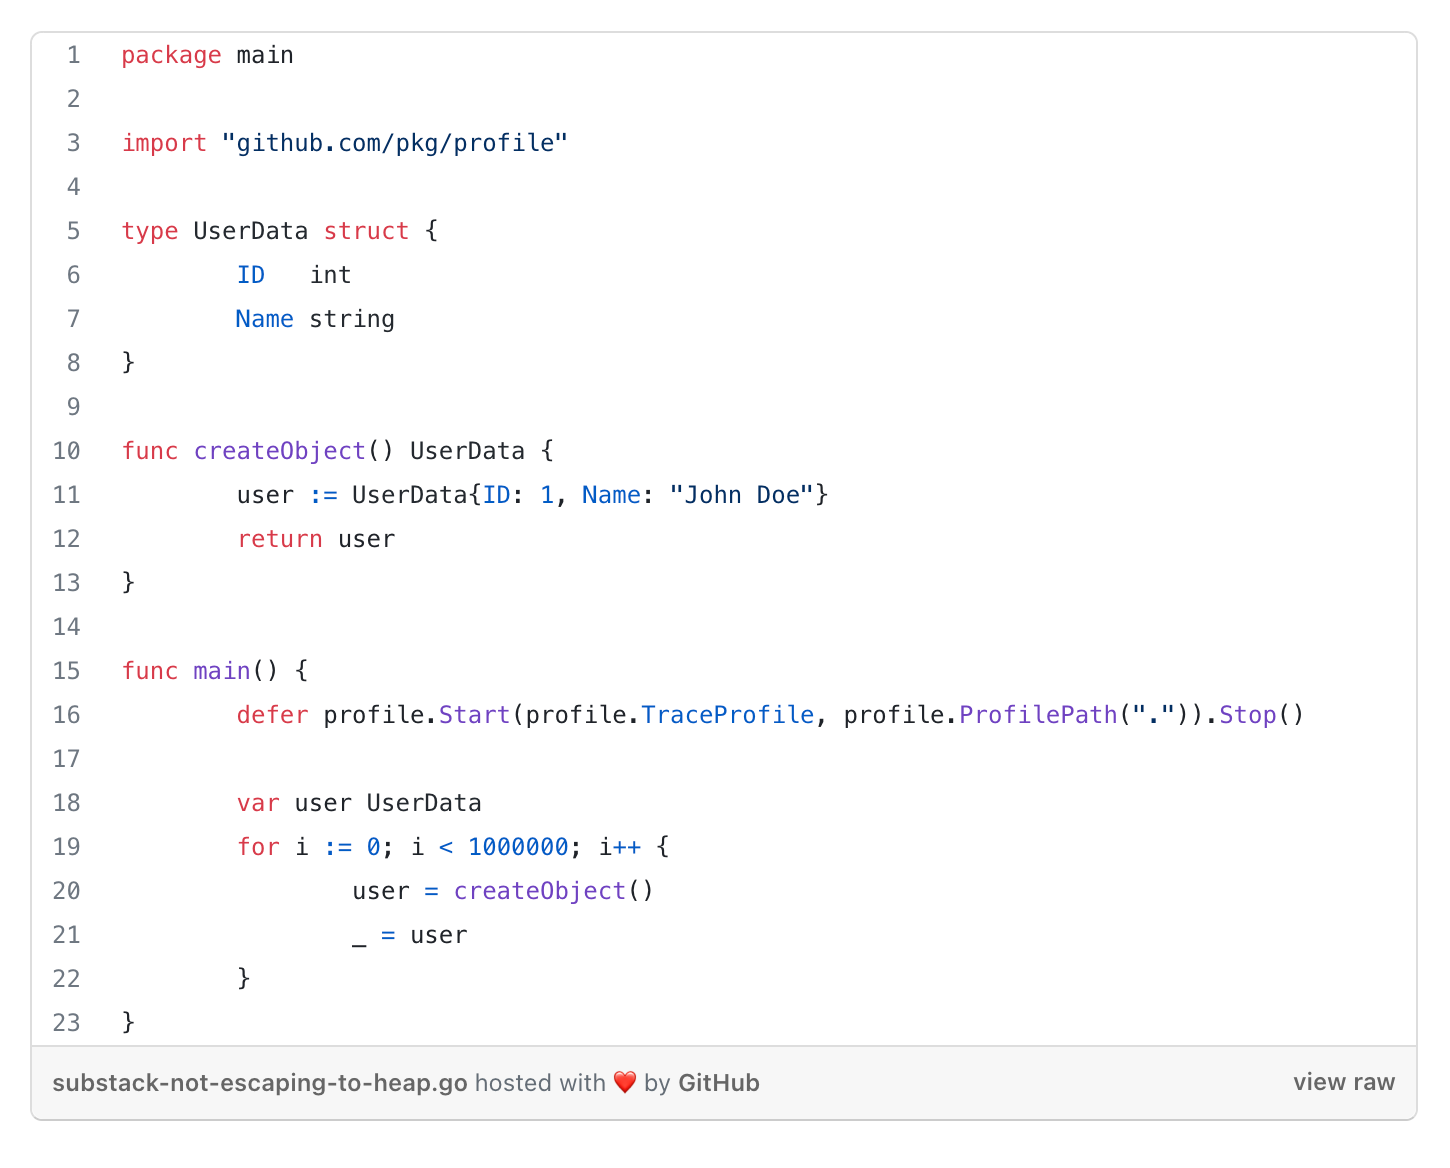Image resolution: width=1450 pixels, height=1168 pixels.
Task: Click the red heart icon in footer
Action: 625,1083
